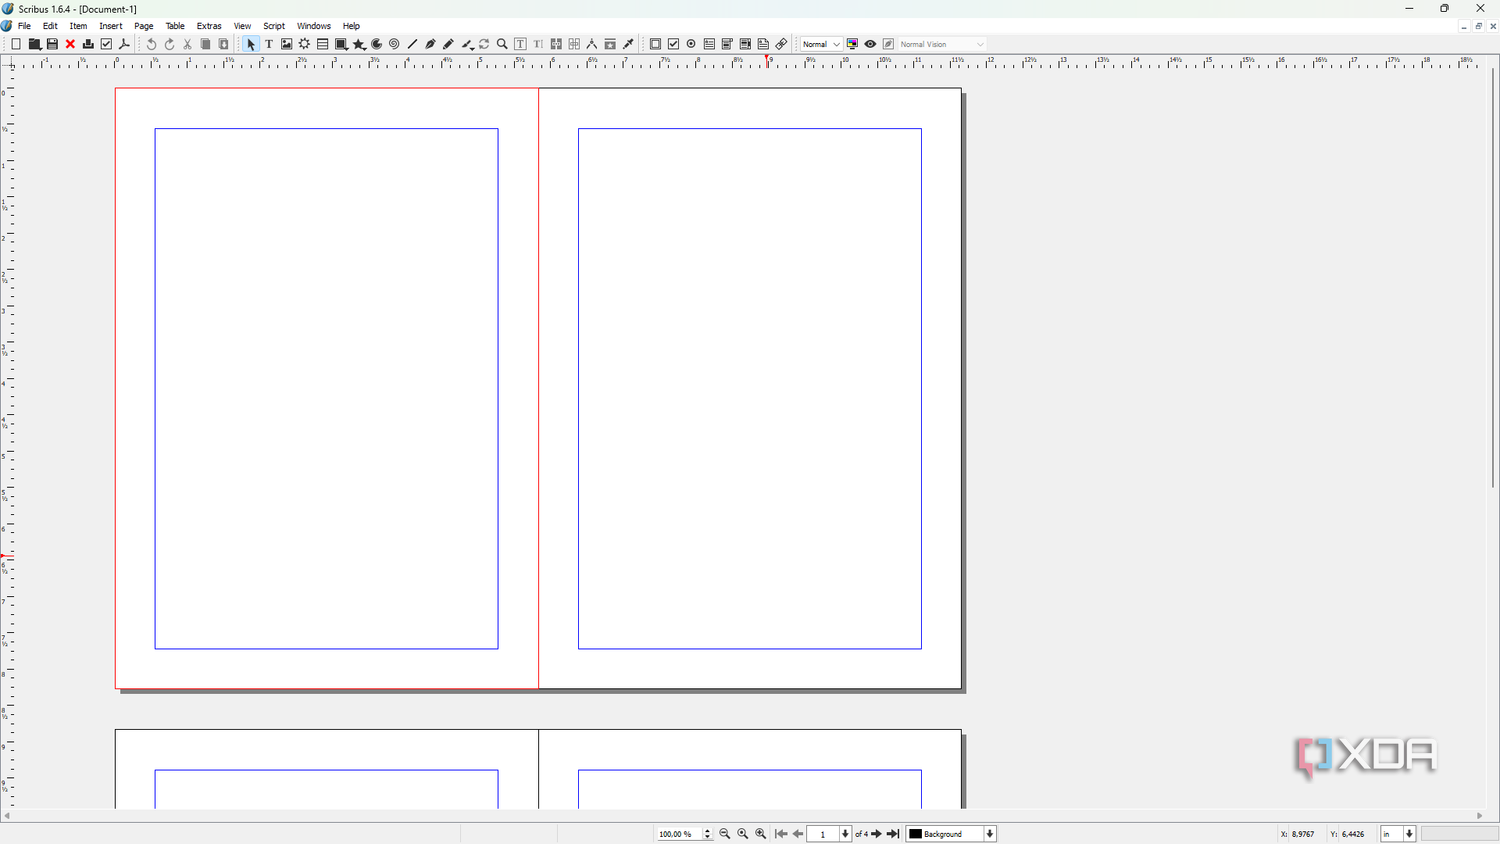Select the Measurements tool
Viewport: 1500px width, 844px height.
[x=593, y=44]
